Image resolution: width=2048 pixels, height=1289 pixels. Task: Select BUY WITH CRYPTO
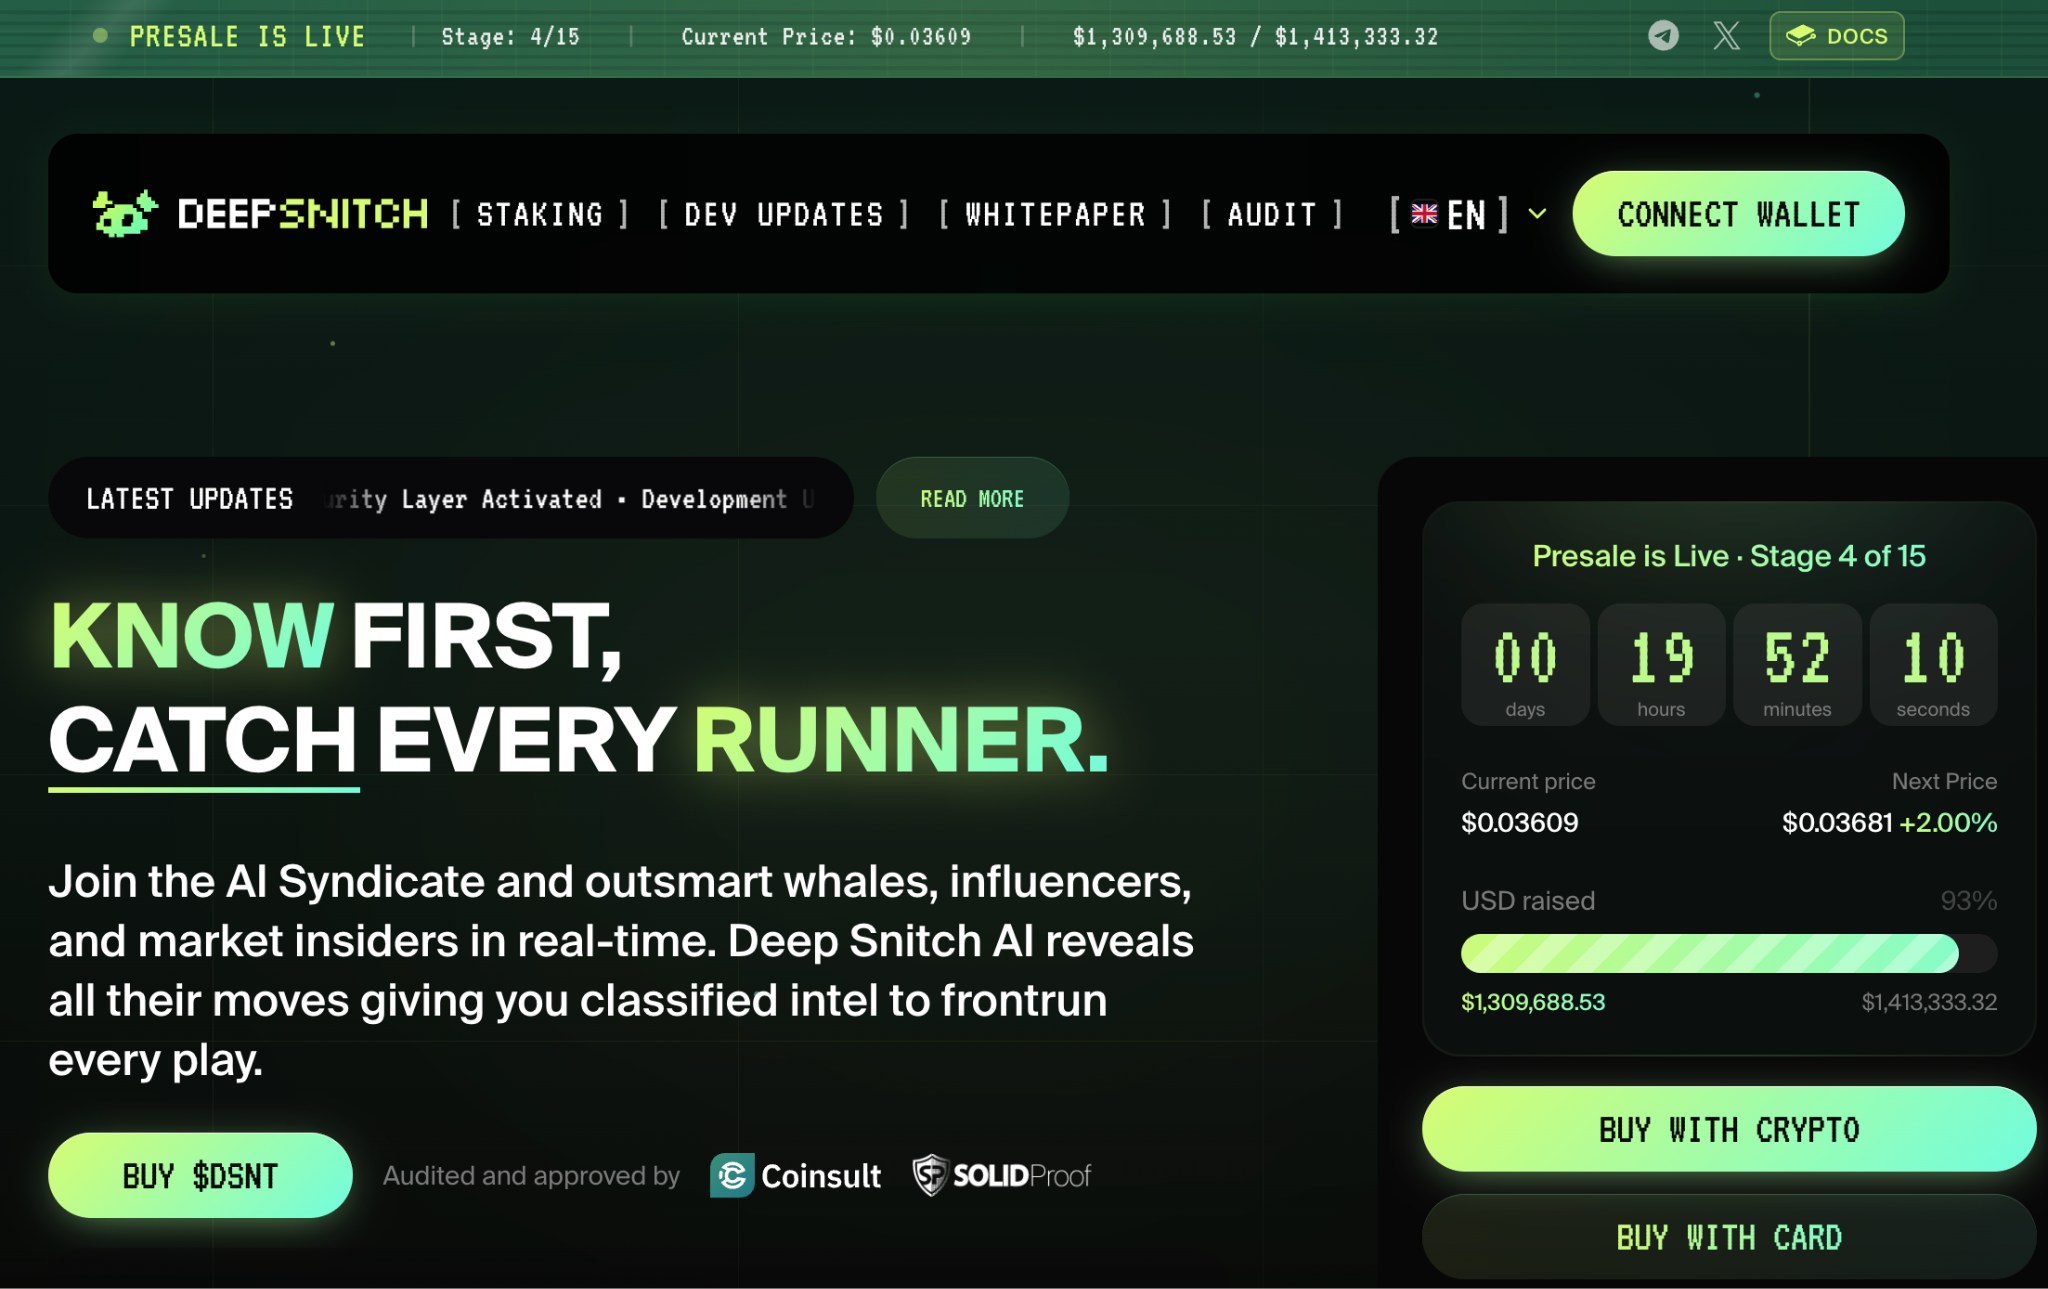tap(1729, 1129)
